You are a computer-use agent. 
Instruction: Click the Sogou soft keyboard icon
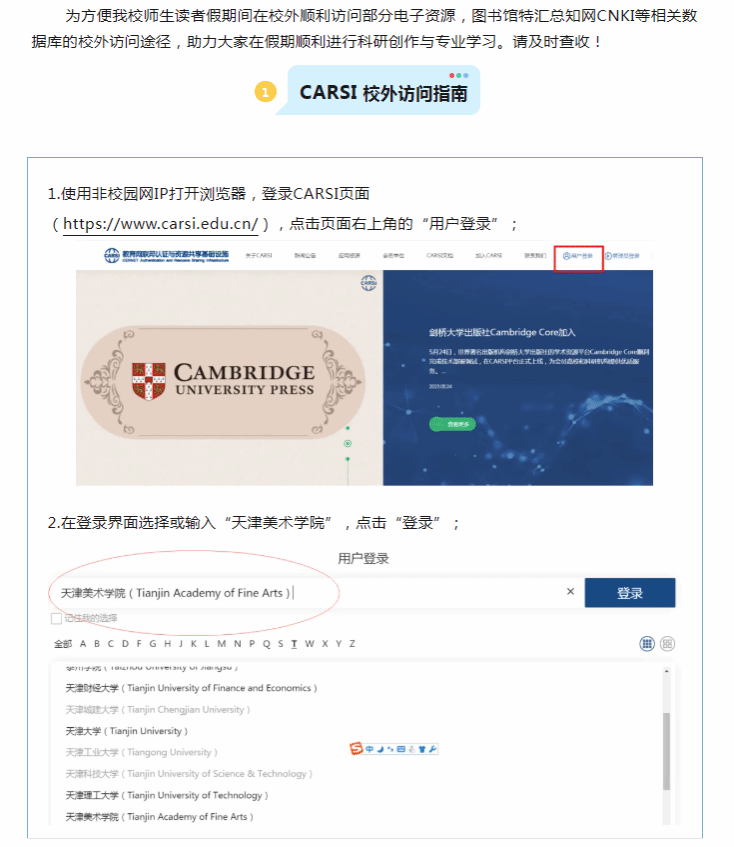(401, 749)
